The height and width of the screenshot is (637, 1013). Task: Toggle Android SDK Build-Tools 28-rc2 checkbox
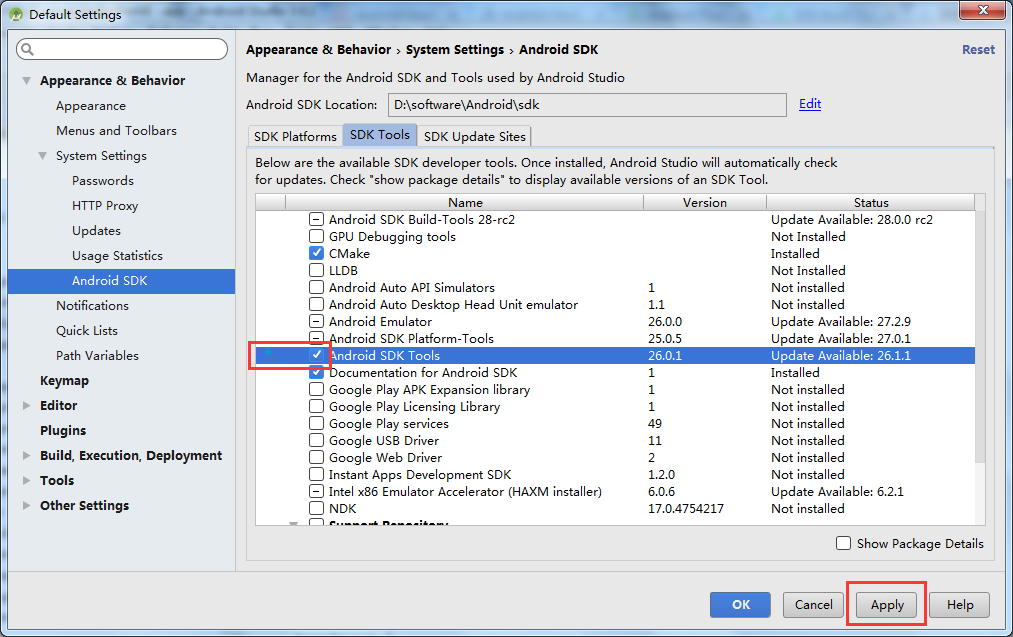pos(316,220)
